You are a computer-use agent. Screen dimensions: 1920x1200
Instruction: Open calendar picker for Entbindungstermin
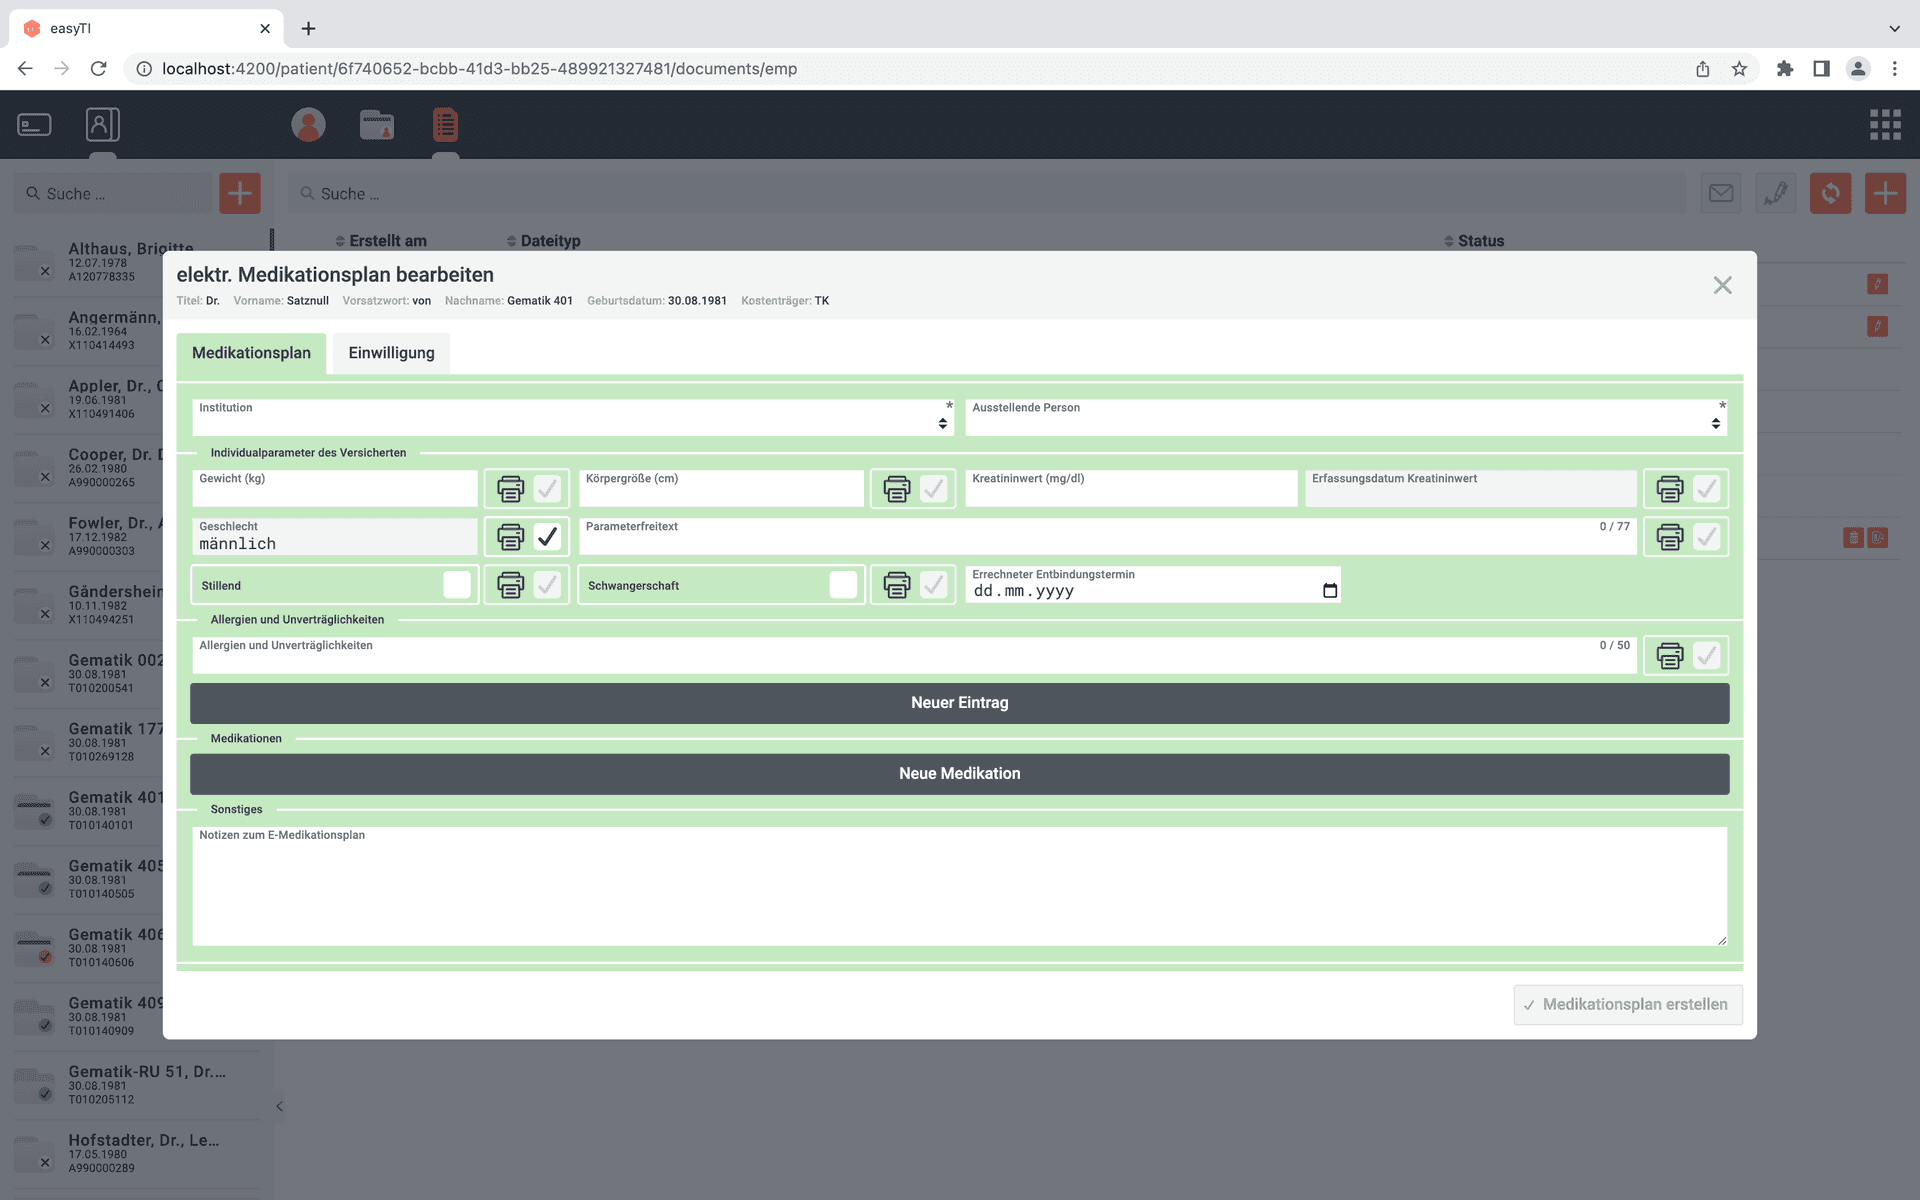pyautogui.click(x=1329, y=591)
